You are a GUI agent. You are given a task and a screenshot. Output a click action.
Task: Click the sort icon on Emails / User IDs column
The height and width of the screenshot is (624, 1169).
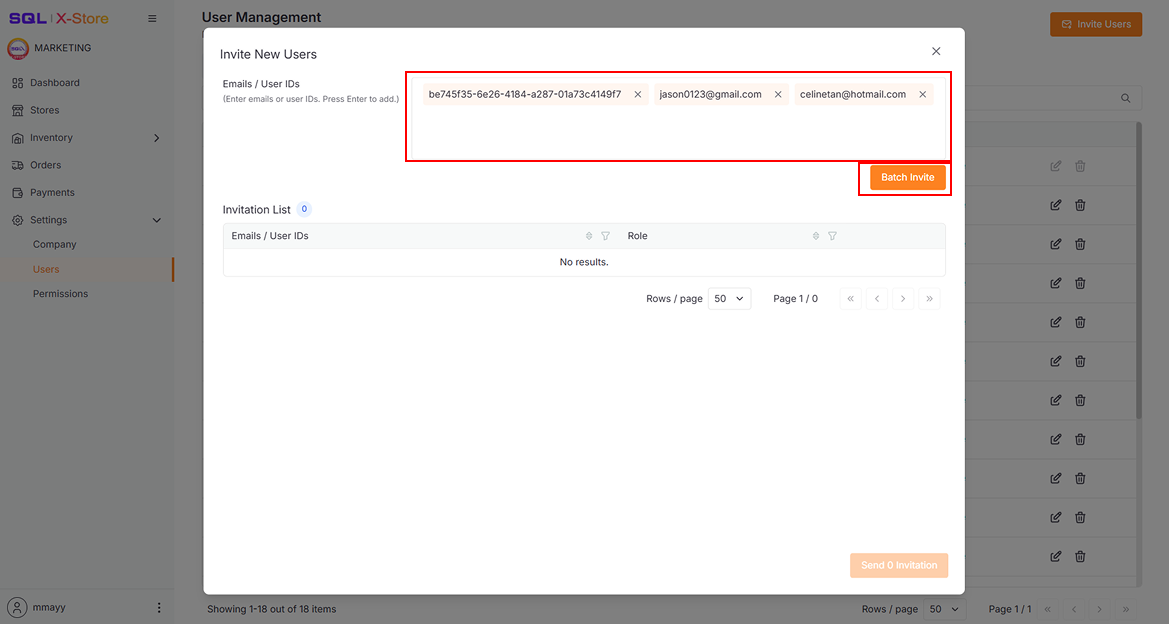[588, 235]
